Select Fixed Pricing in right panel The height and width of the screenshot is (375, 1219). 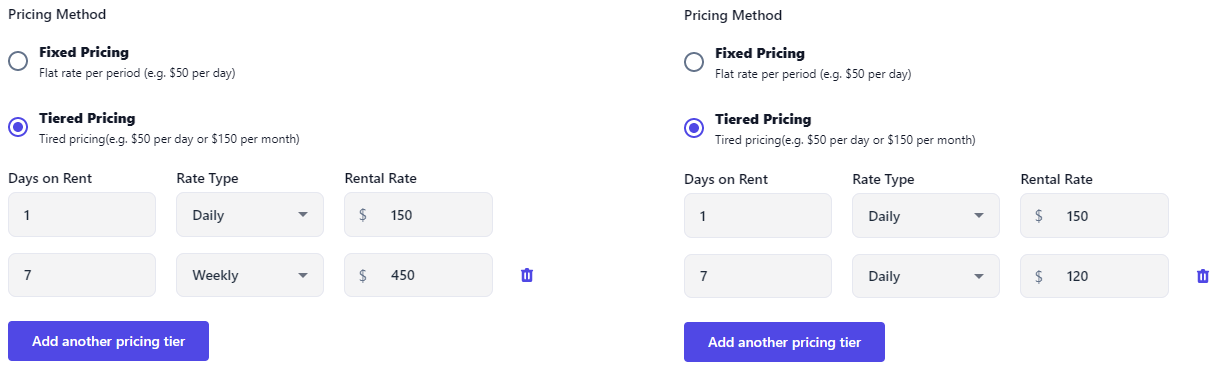pyautogui.click(x=694, y=62)
